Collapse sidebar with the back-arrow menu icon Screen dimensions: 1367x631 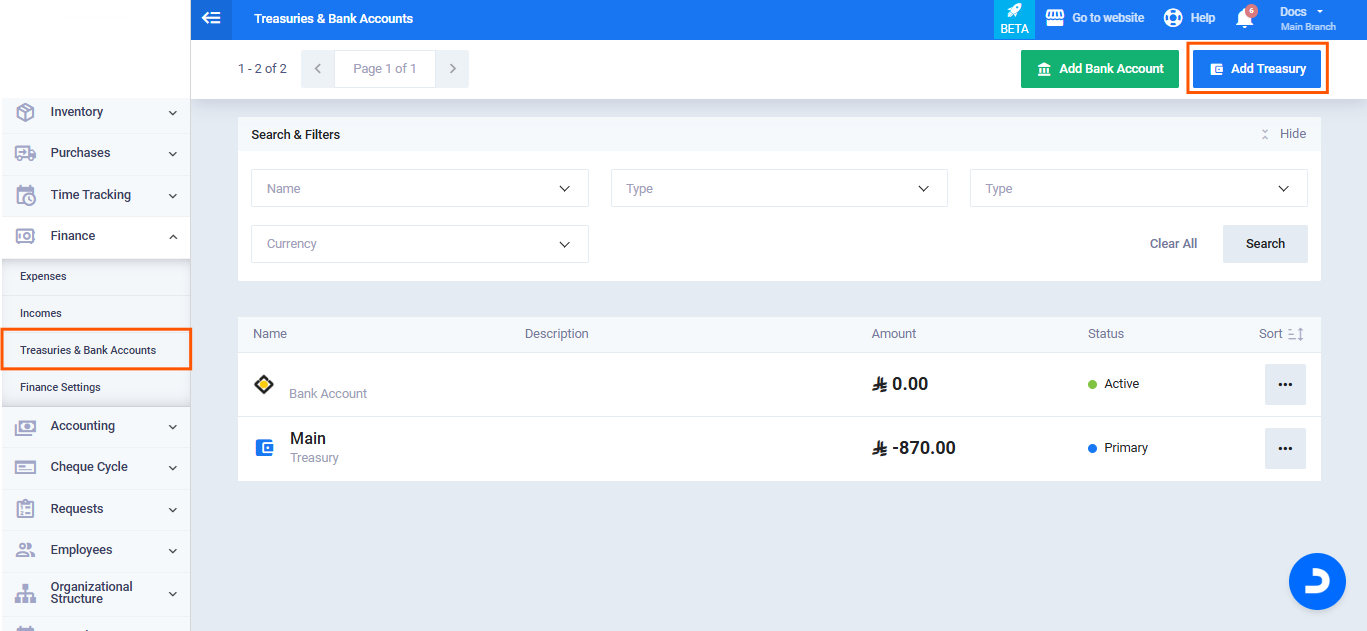(x=211, y=18)
